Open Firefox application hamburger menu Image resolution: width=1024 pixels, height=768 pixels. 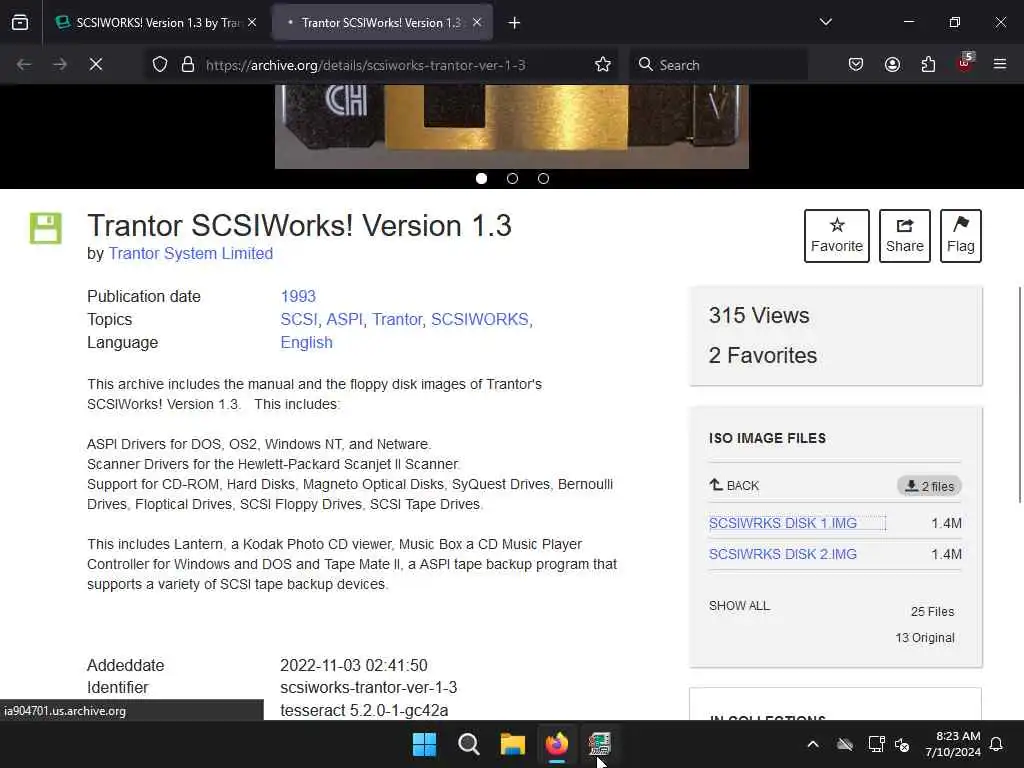(x=1000, y=64)
